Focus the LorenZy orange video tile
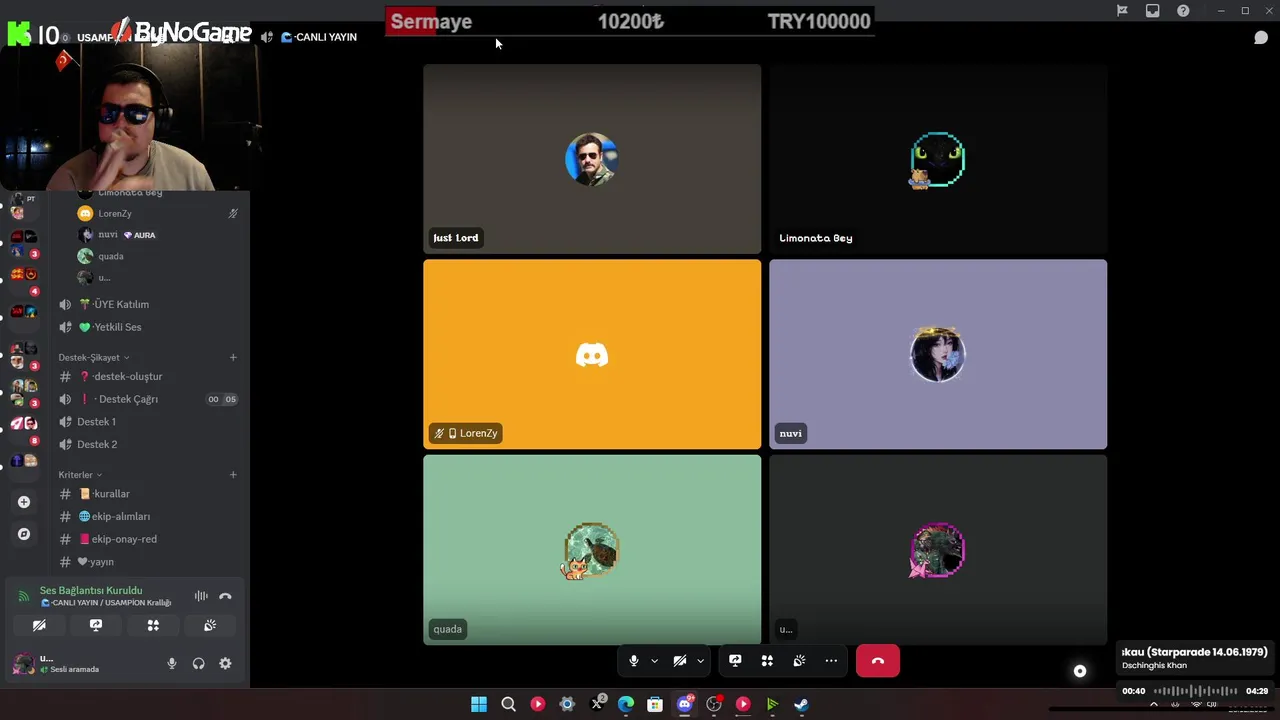Viewport: 1280px width, 720px height. point(592,354)
